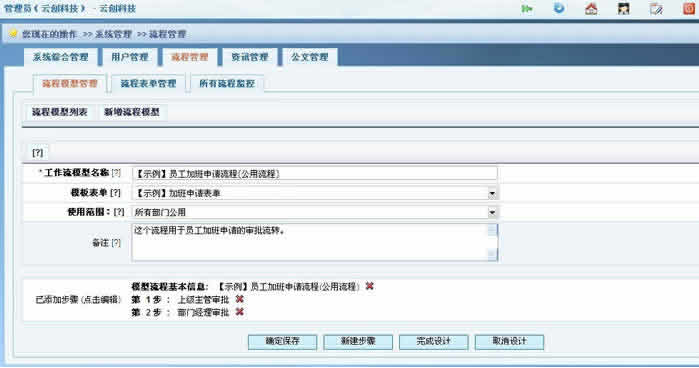Screen dimensions: 699x368
Task: Open the [?] help in the section header
Action: pyautogui.click(x=38, y=153)
